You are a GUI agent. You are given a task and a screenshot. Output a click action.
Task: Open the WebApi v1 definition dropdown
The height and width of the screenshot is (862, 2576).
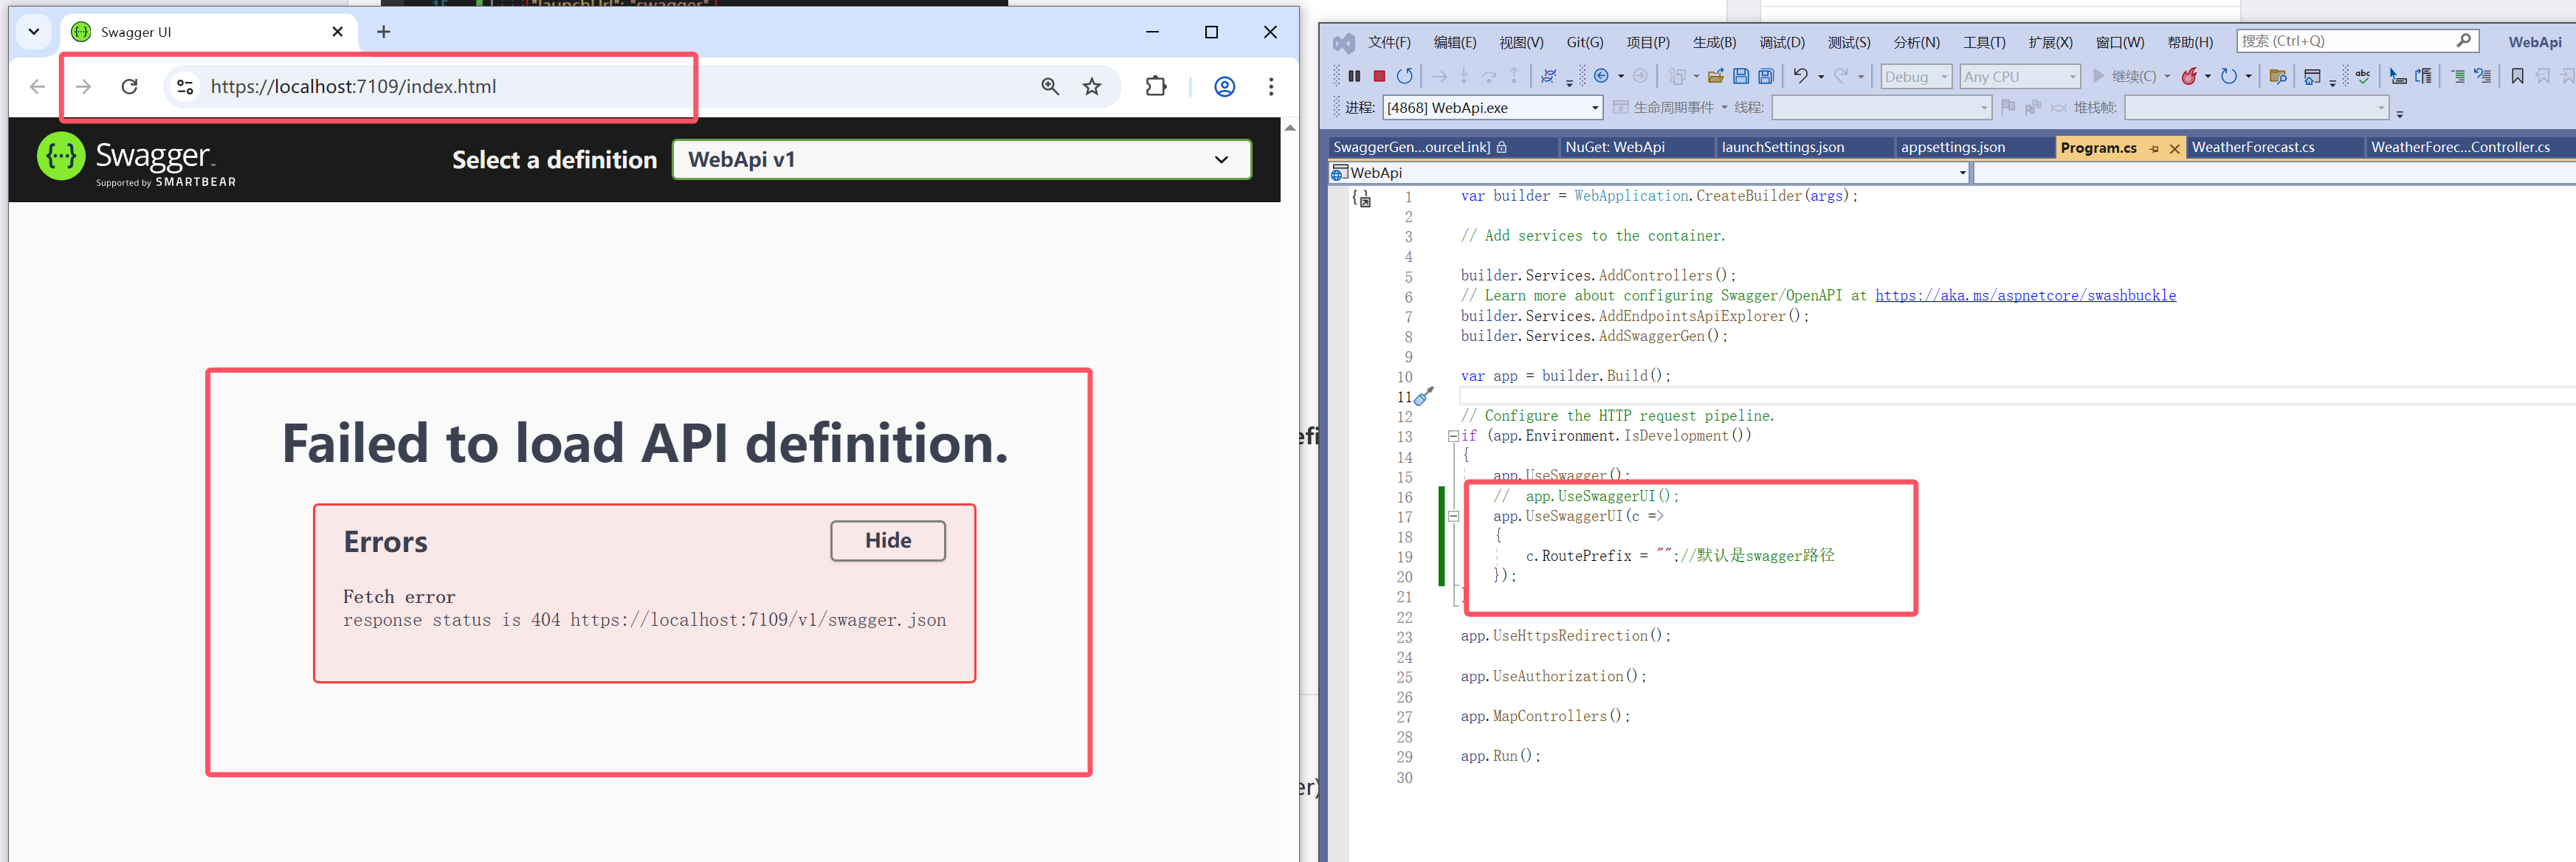960,160
